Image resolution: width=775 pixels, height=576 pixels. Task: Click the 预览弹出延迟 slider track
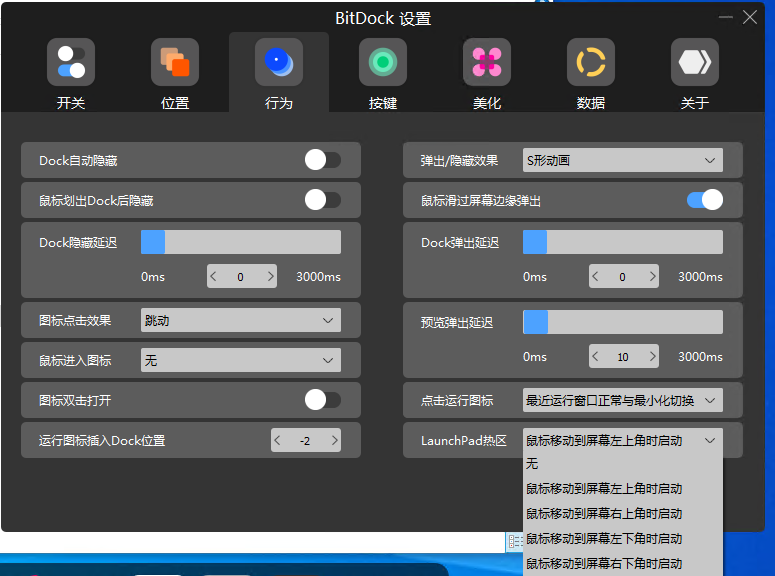[623, 322]
